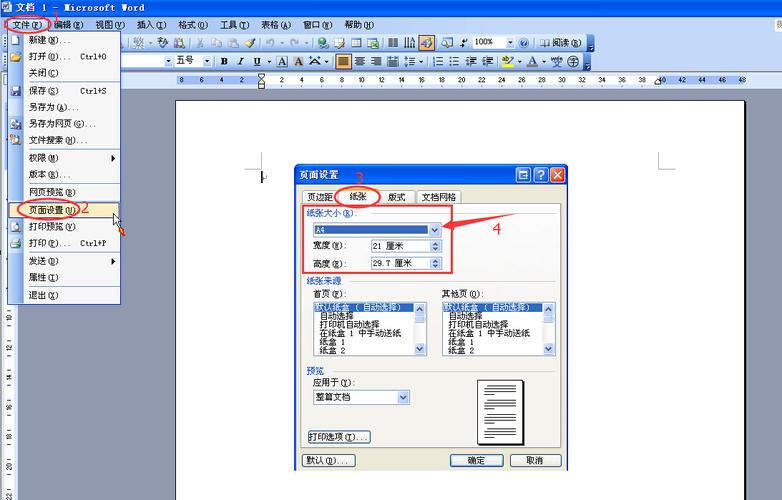Paste from the clipboard icon

click(233, 43)
